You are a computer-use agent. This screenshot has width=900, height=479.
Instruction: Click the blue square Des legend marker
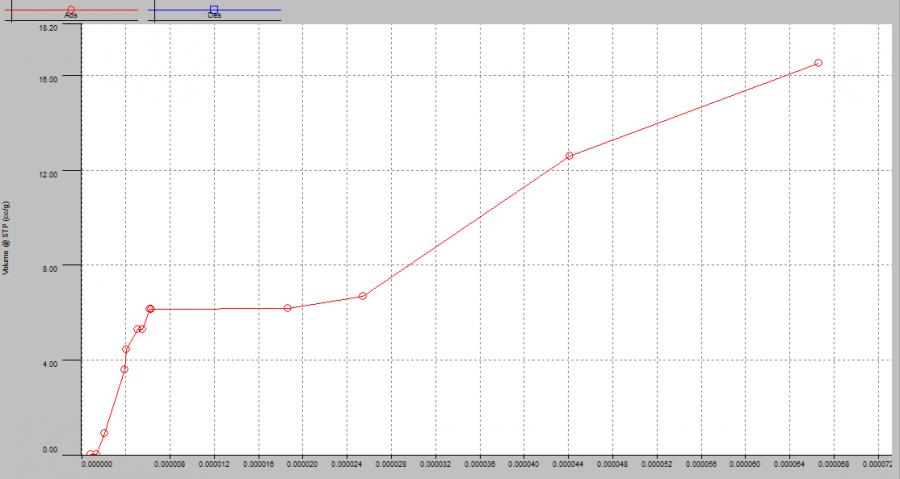coord(214,10)
